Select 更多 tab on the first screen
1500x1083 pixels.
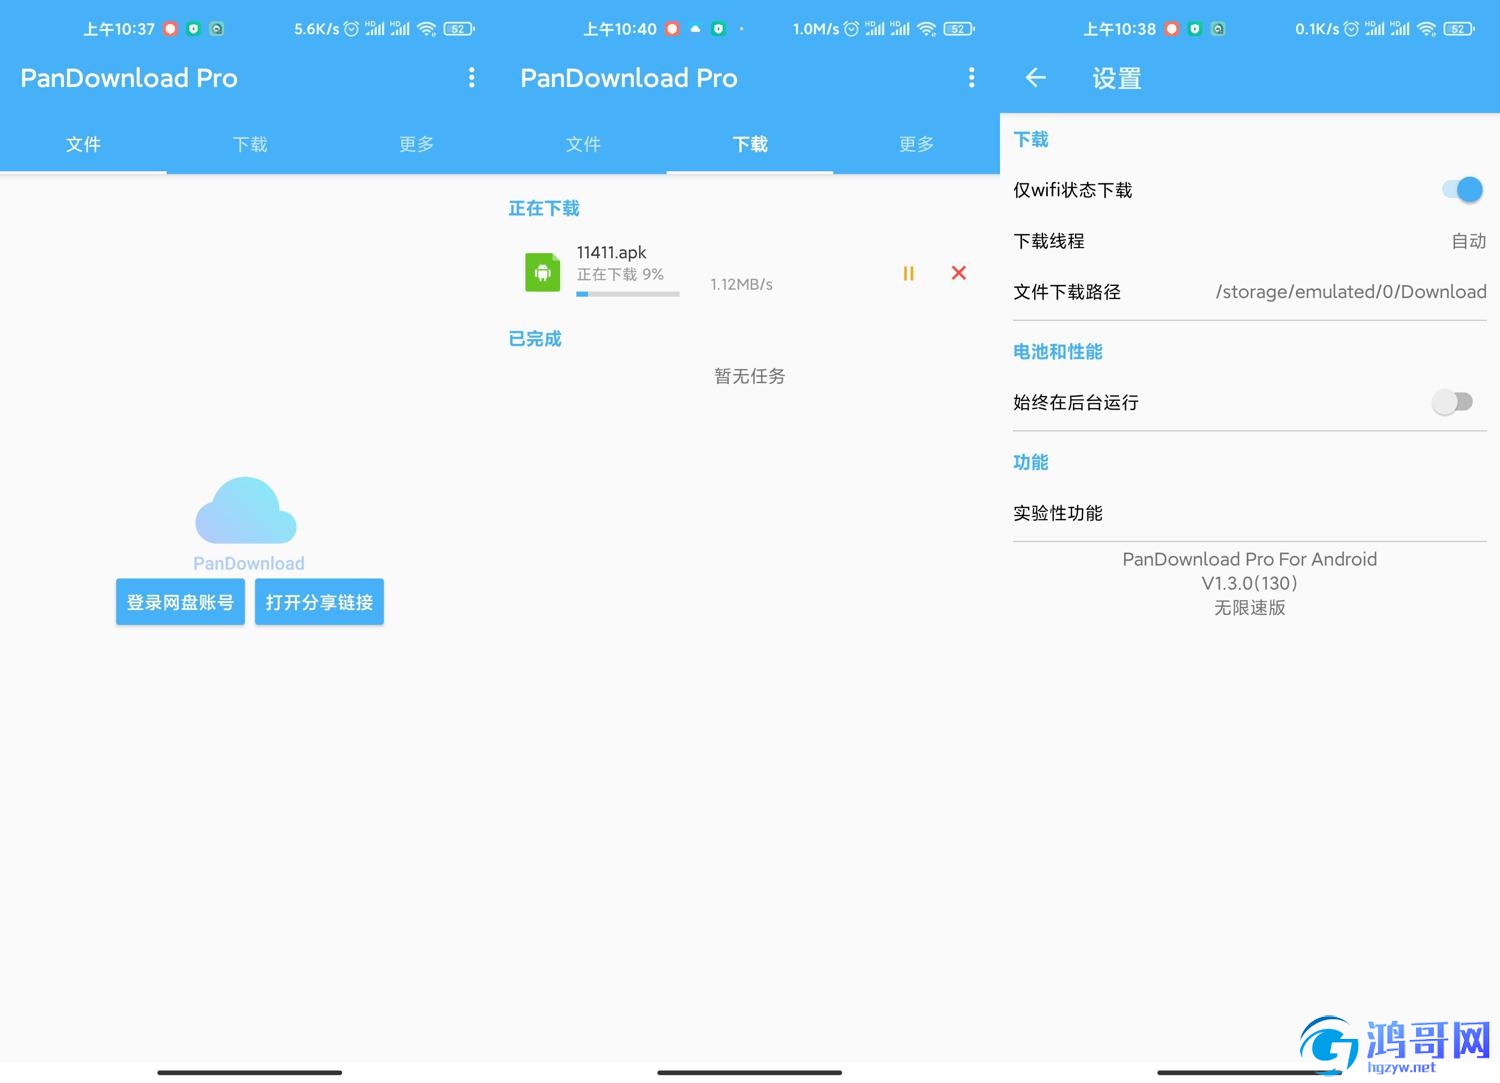pyautogui.click(x=416, y=144)
